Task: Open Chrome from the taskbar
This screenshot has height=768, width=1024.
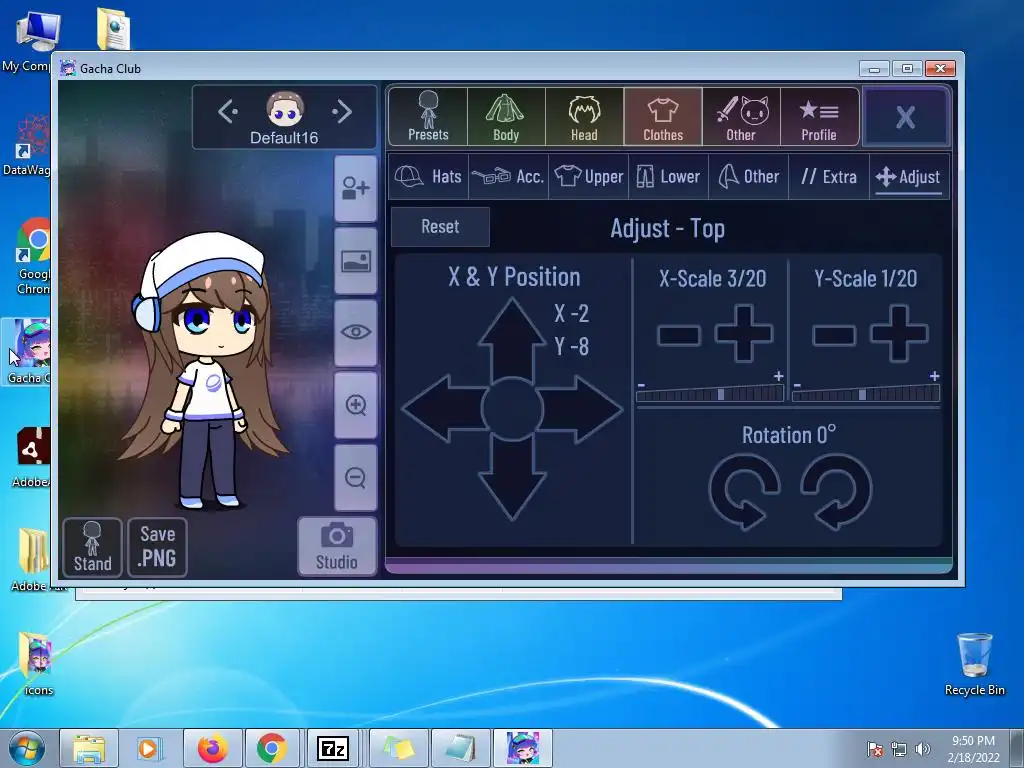Action: click(x=272, y=748)
